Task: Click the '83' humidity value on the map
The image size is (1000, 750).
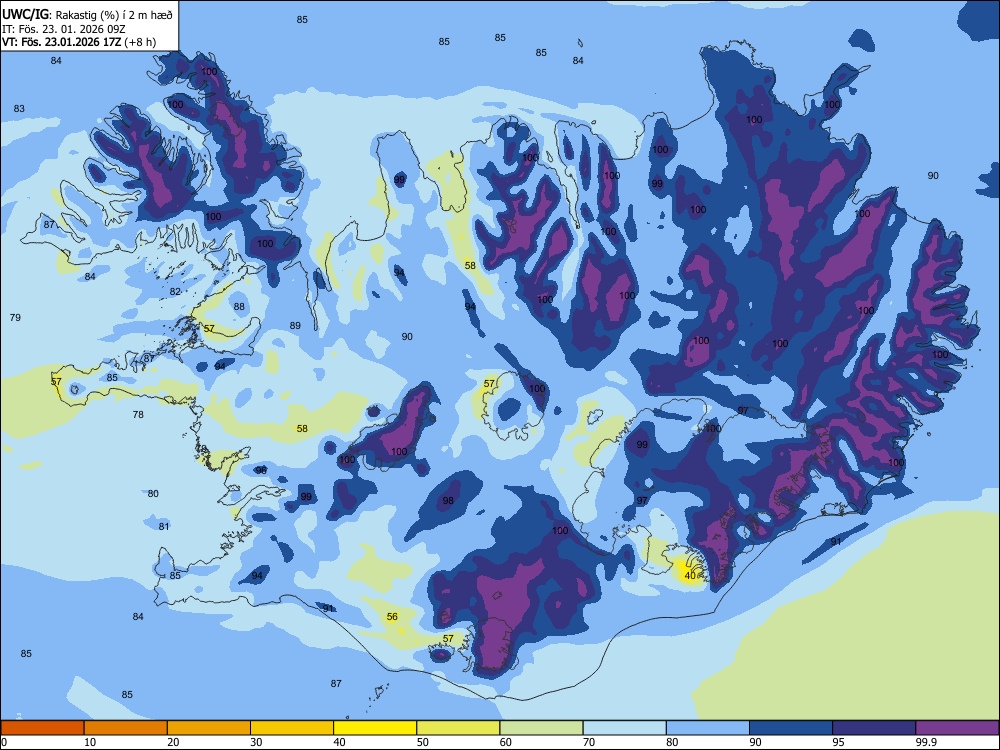Action: [x=19, y=108]
